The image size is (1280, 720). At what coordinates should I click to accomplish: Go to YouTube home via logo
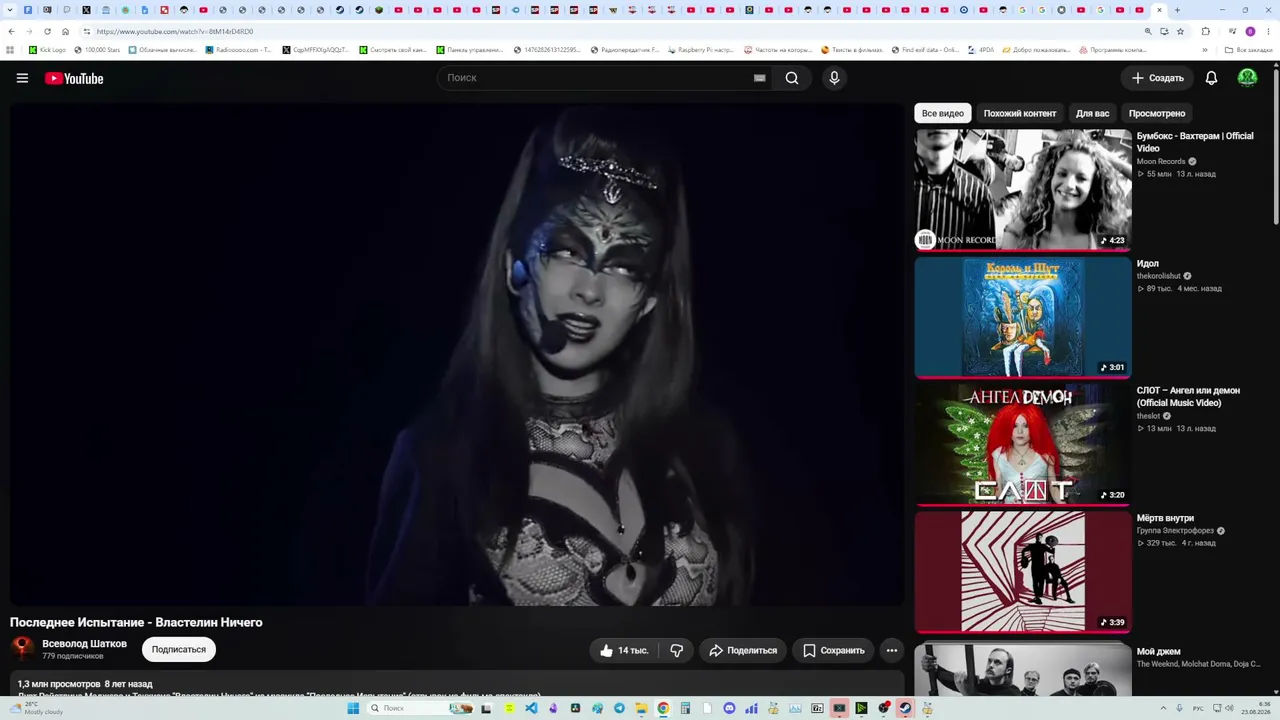coord(74,78)
